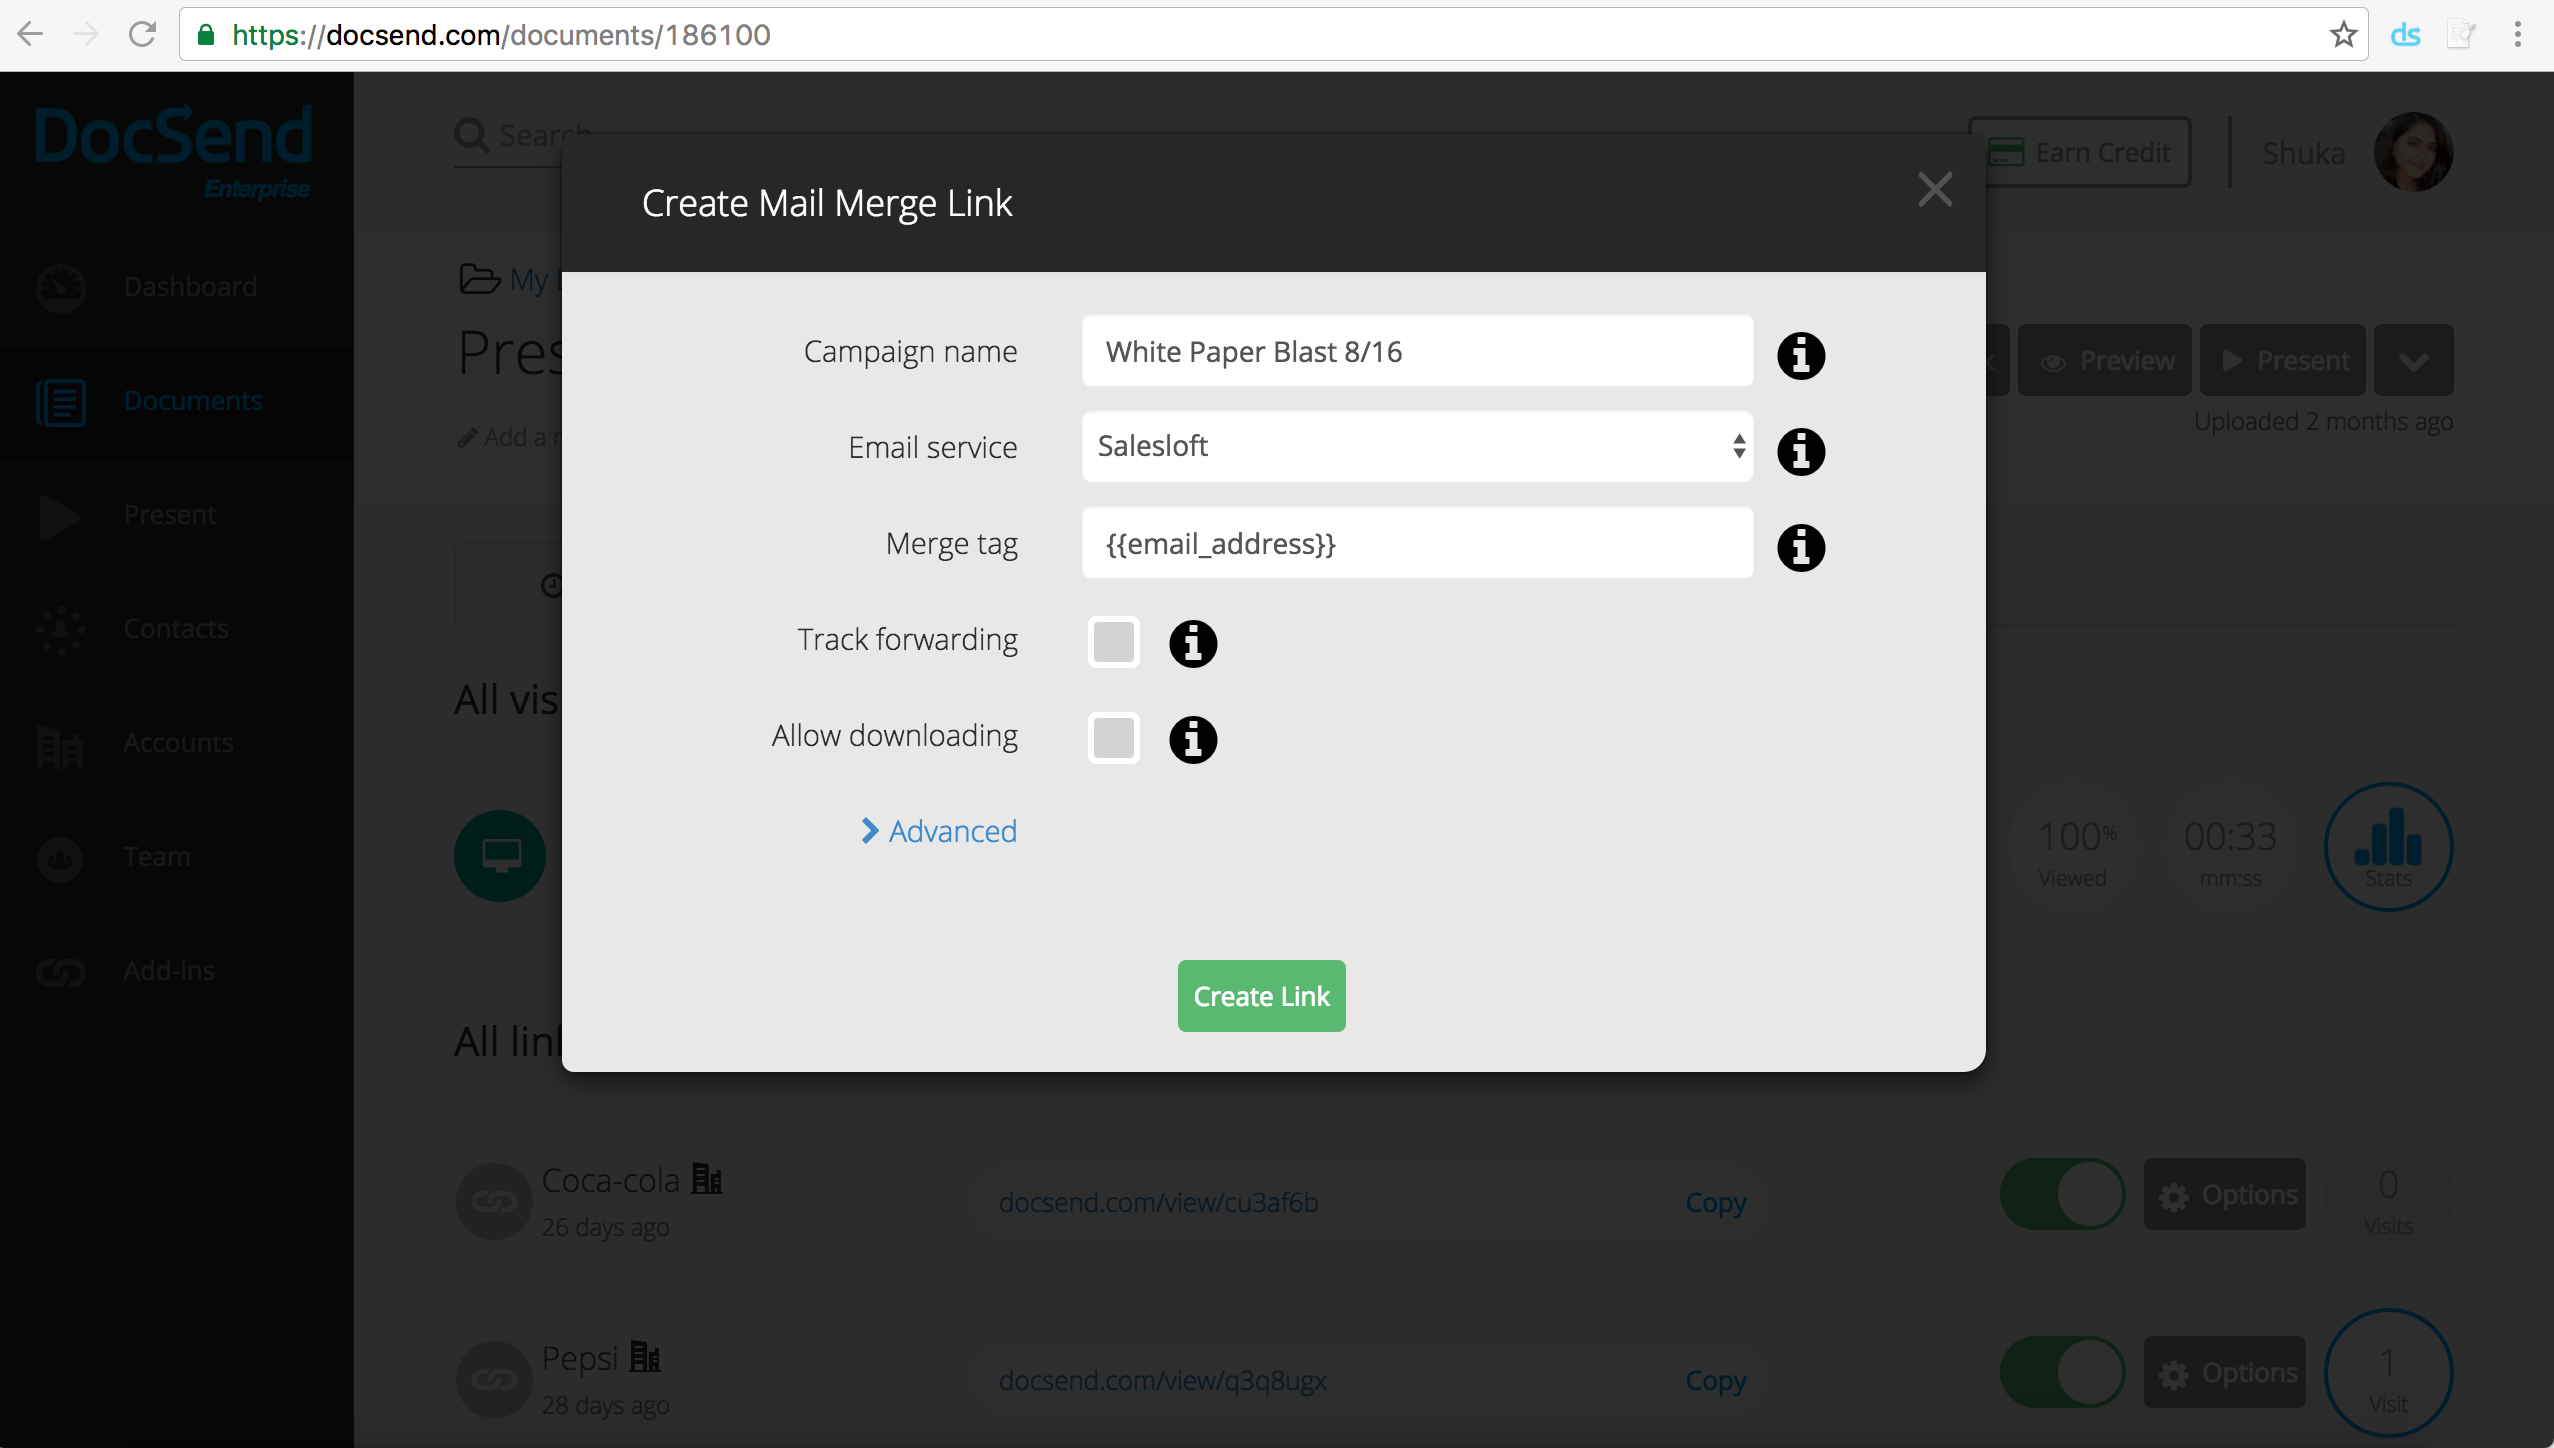This screenshot has width=2554, height=1448.
Task: Click the Create Link button
Action: click(1261, 996)
